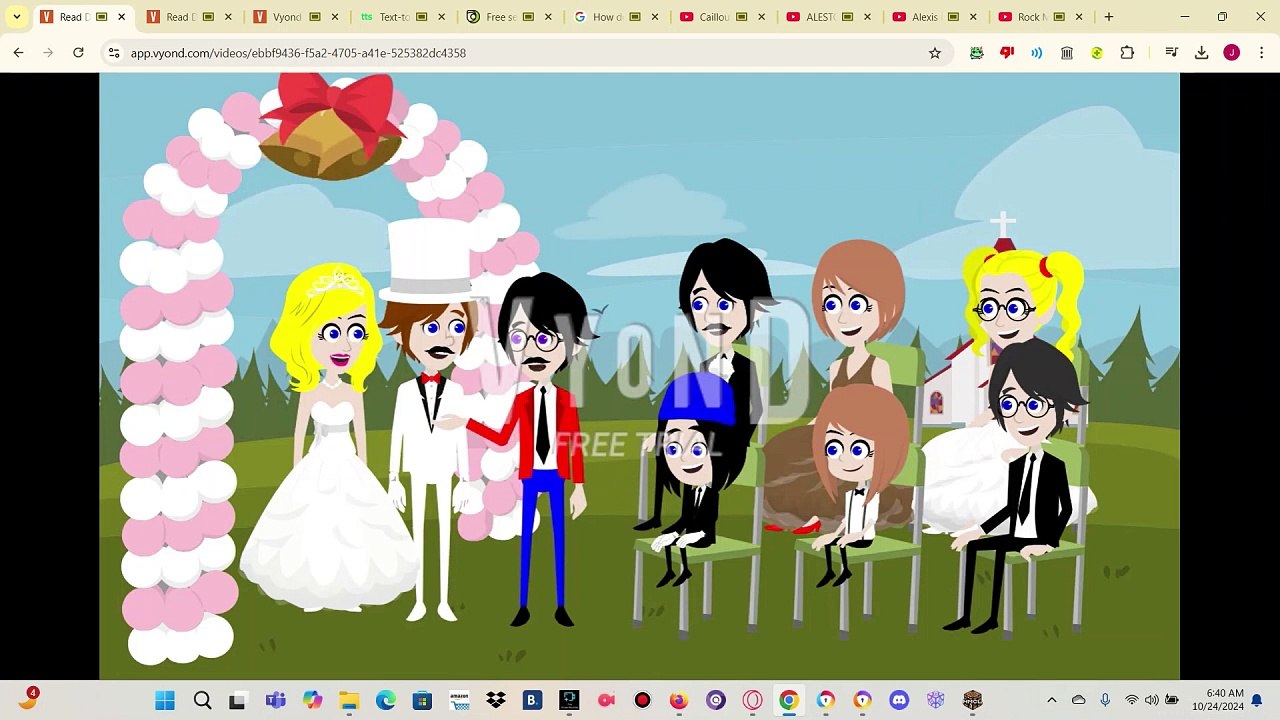The width and height of the screenshot is (1280, 720).
Task: Launch Dropbox from the taskbar
Action: [495, 700]
